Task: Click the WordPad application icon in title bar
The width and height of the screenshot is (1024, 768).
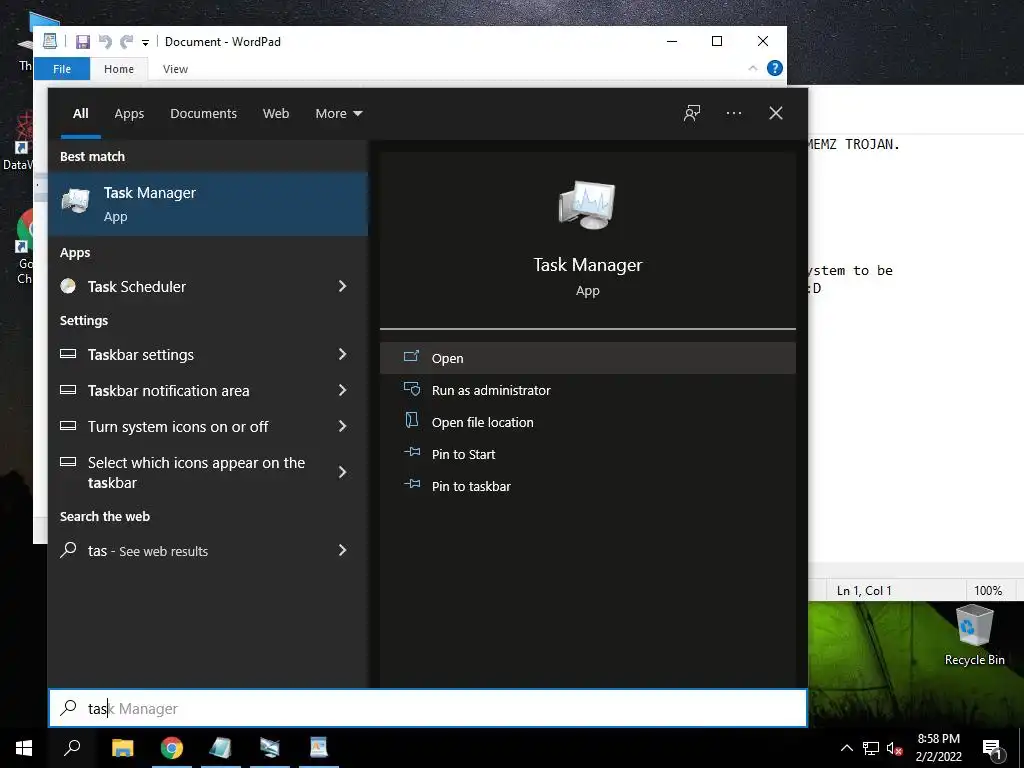Action: [50, 41]
